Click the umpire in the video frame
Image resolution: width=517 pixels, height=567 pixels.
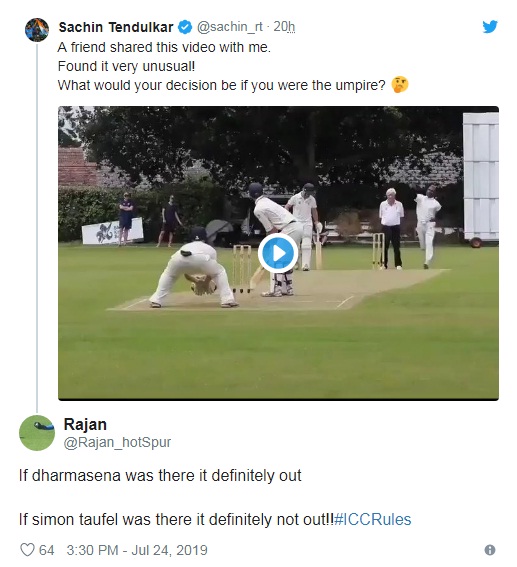(391, 229)
